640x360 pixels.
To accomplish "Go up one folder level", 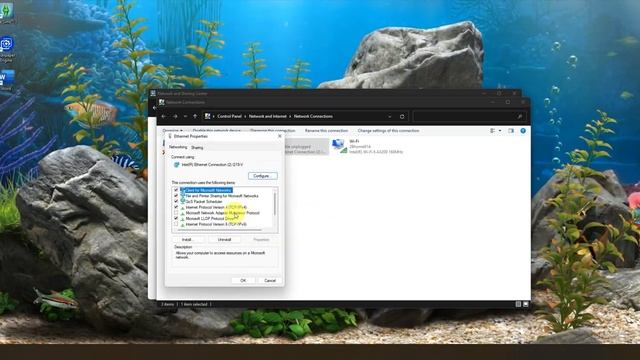I will point(195,116).
